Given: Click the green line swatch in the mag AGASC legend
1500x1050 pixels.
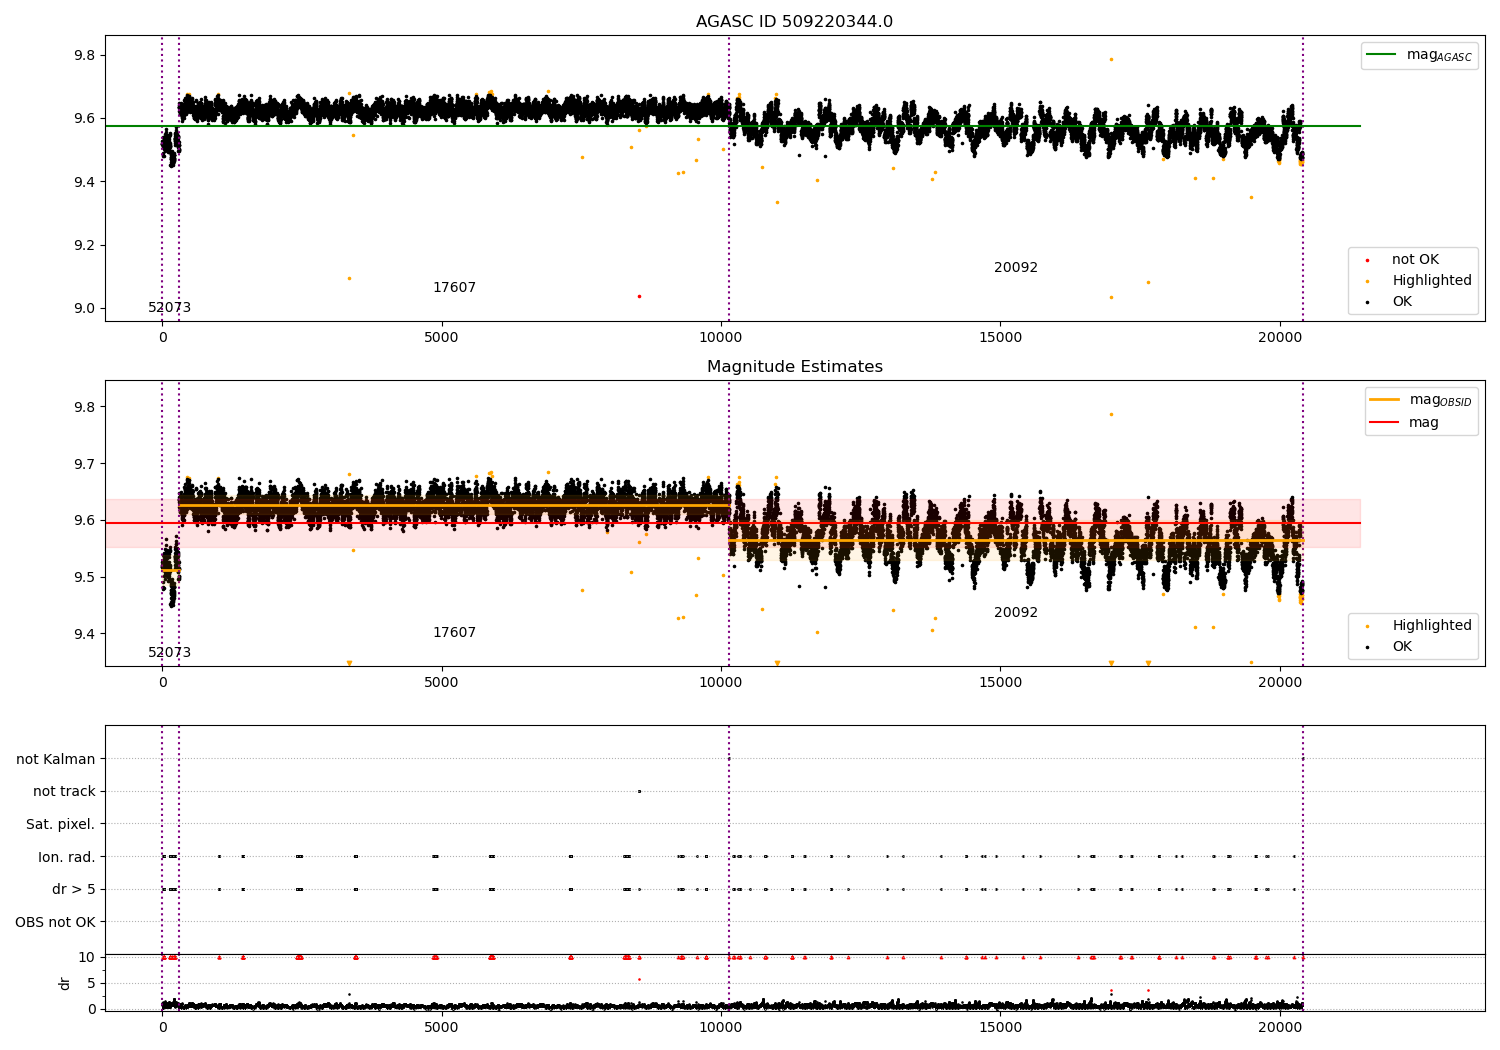Looking at the screenshot, I should tap(1381, 55).
